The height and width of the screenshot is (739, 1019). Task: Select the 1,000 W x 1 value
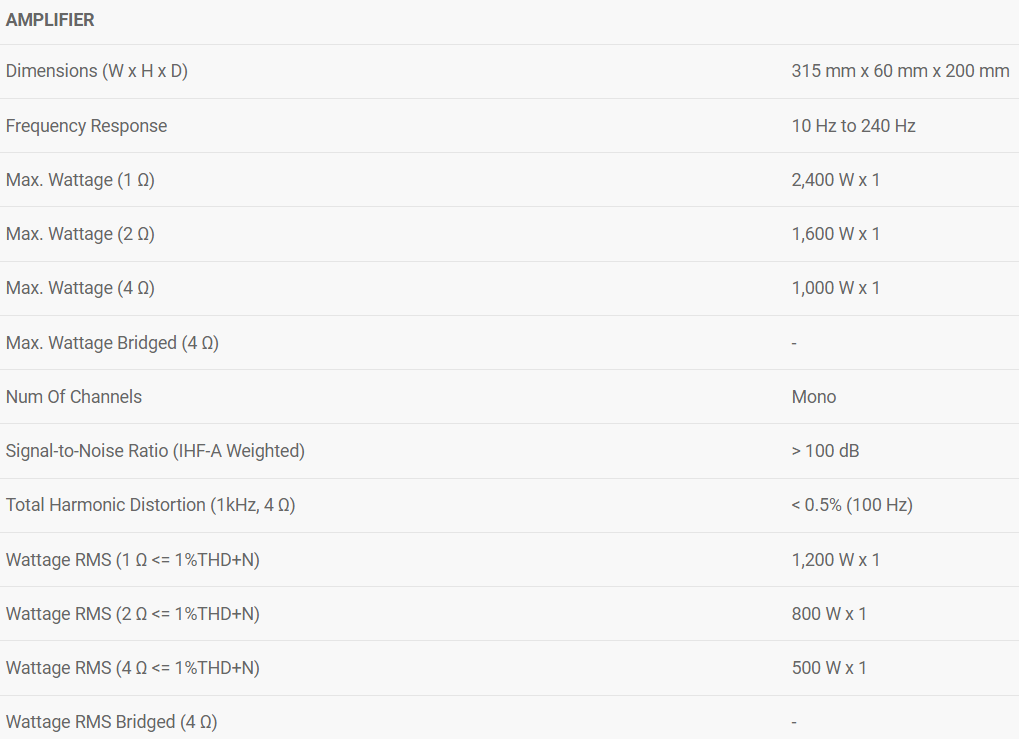point(835,288)
